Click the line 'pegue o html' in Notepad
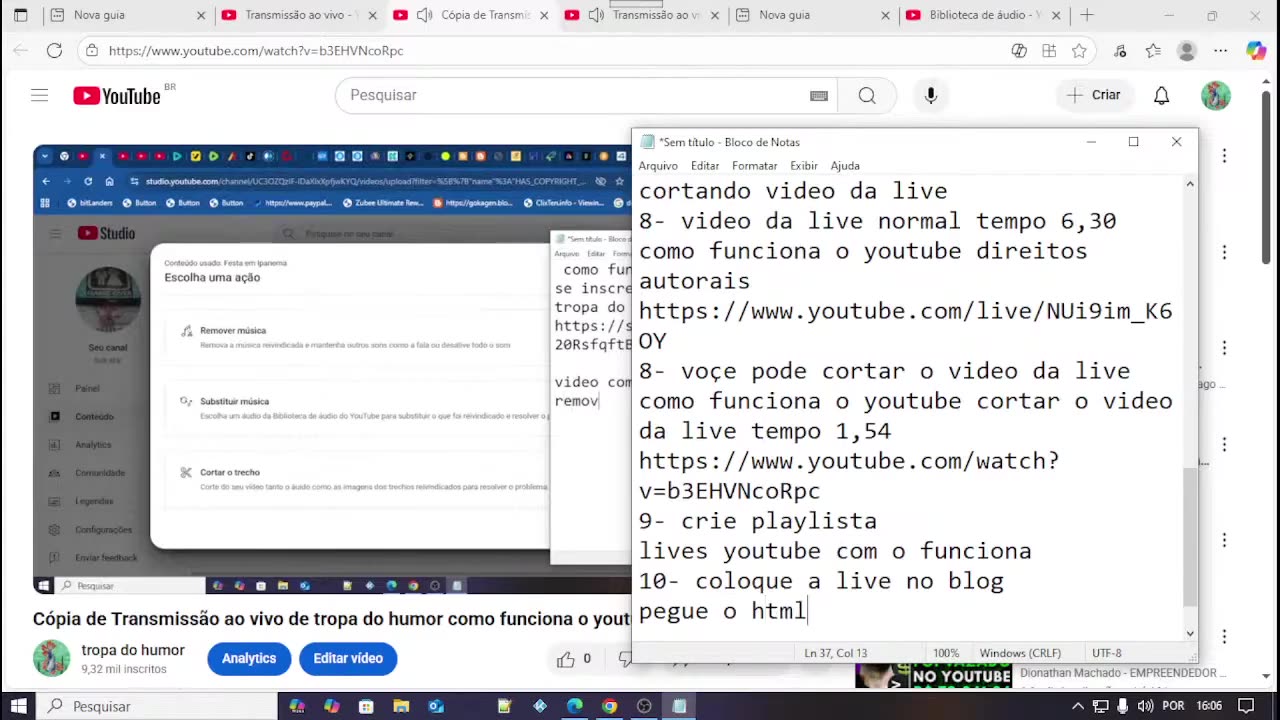 (722, 611)
